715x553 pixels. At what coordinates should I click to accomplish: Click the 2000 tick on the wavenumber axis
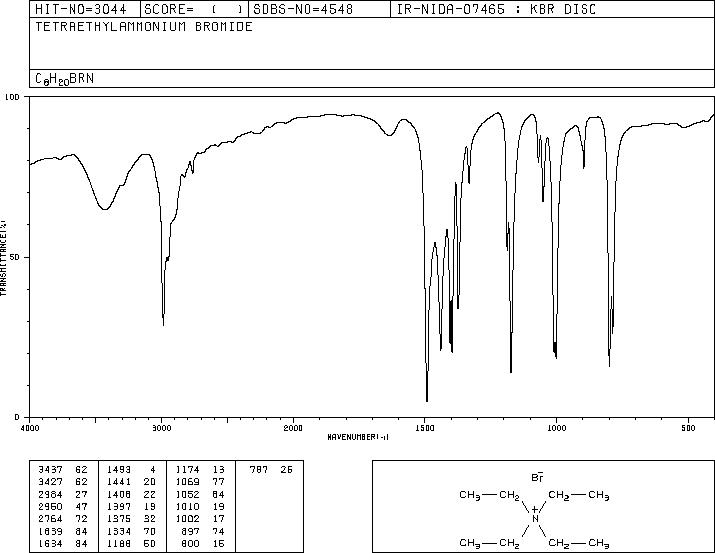tap(293, 428)
